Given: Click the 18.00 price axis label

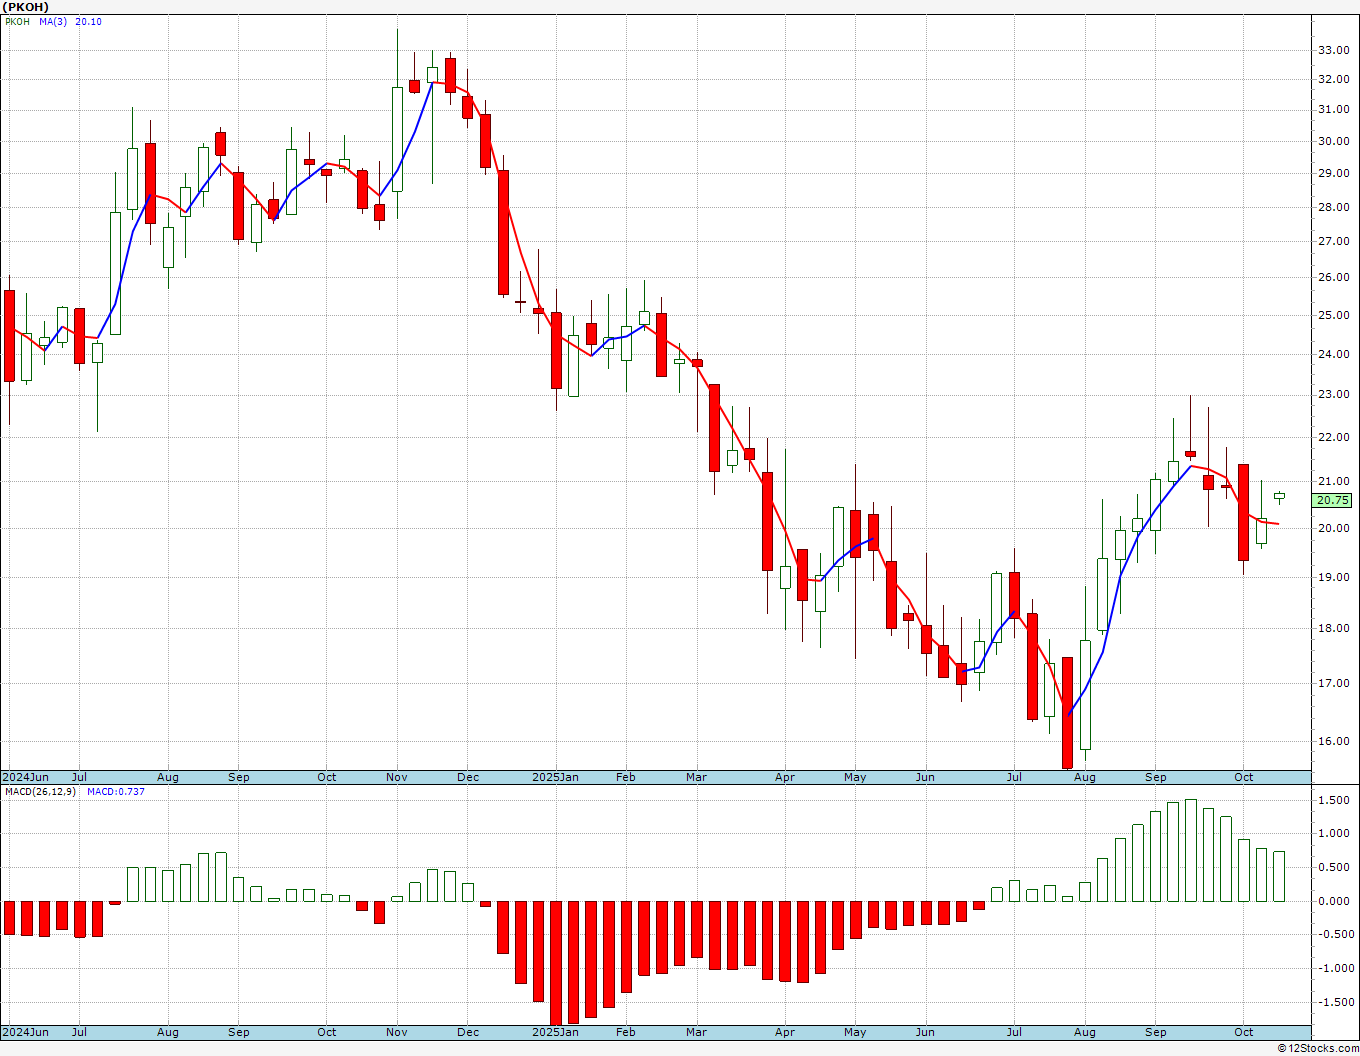Looking at the screenshot, I should click(x=1333, y=628).
